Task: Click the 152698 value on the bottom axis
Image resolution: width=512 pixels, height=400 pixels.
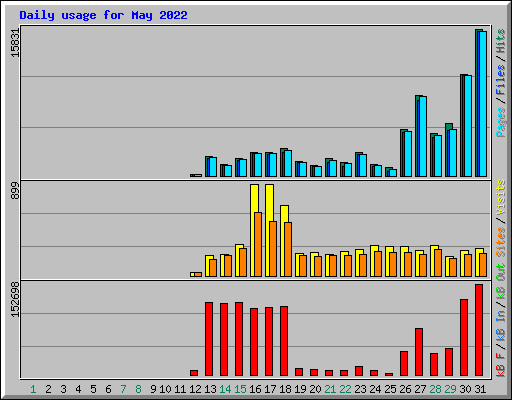Action: click(x=15, y=299)
